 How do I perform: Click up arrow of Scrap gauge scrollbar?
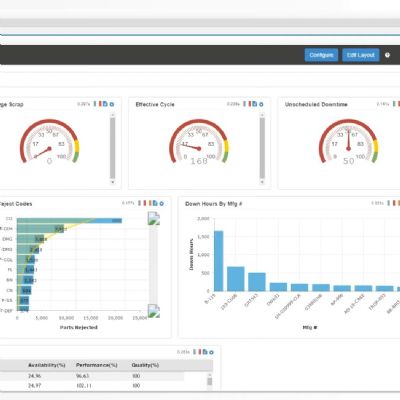(x=113, y=115)
